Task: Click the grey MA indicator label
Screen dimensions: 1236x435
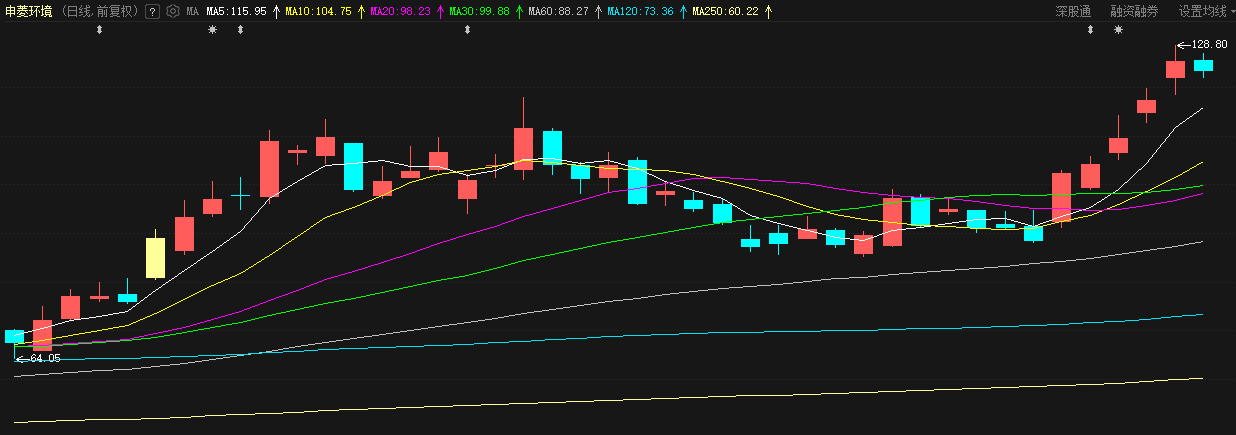Action: pyautogui.click(x=192, y=12)
